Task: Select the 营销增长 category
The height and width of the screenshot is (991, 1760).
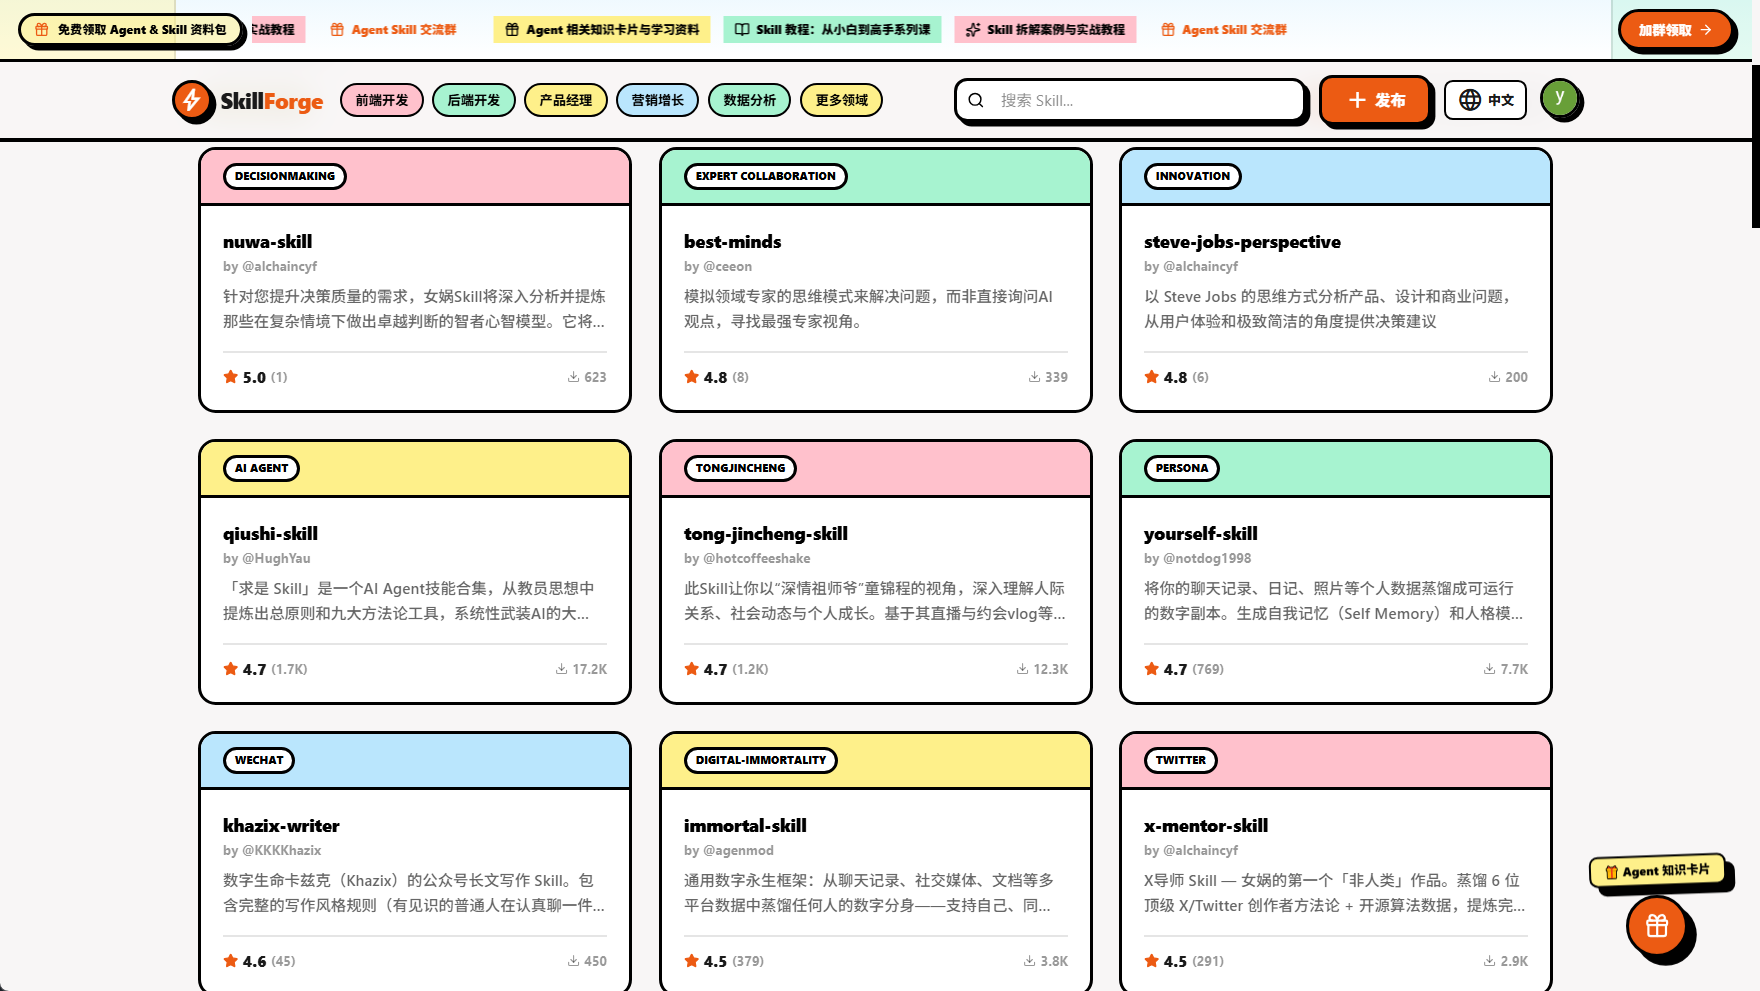Action: coord(658,100)
